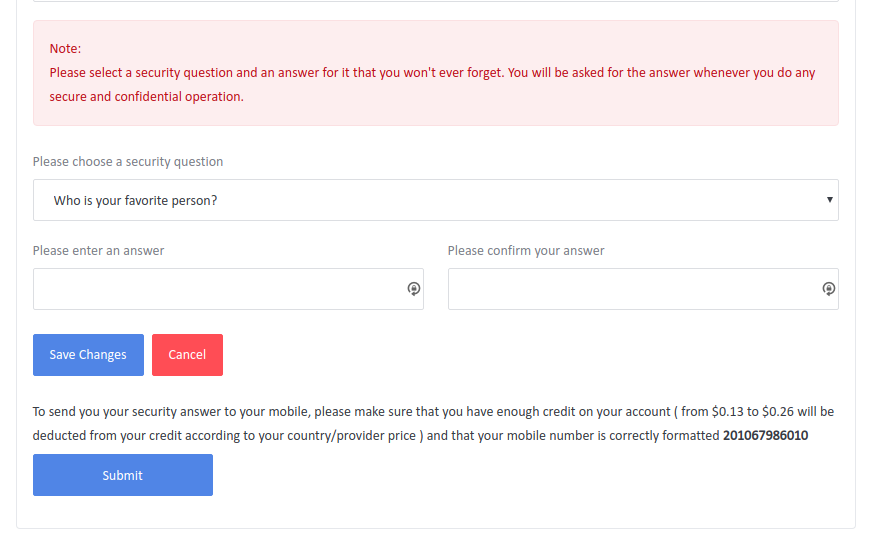Click the '$0.26' price text
This screenshot has height=539, width=874.
click(778, 411)
